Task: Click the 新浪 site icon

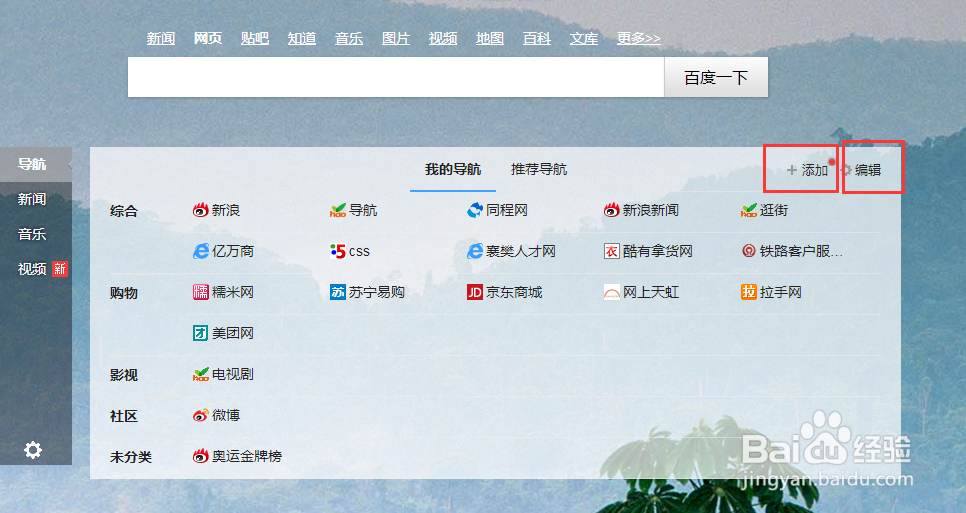Action: coord(201,210)
